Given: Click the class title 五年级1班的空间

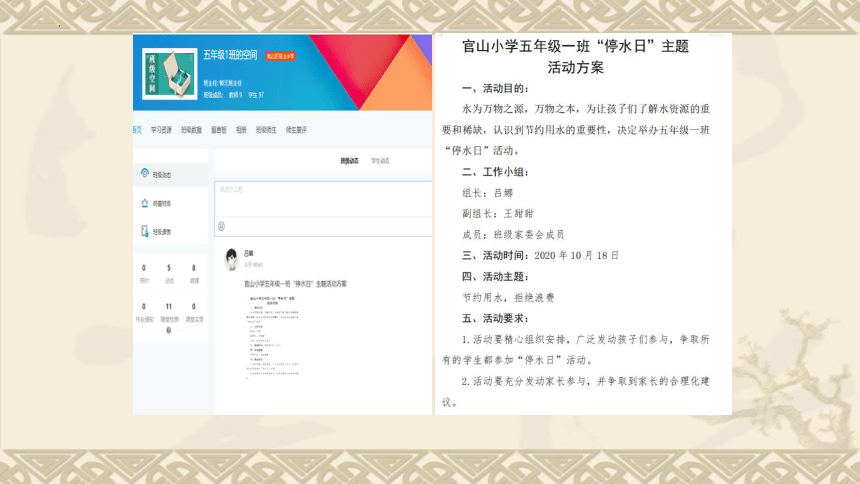Looking at the screenshot, I should [x=230, y=55].
